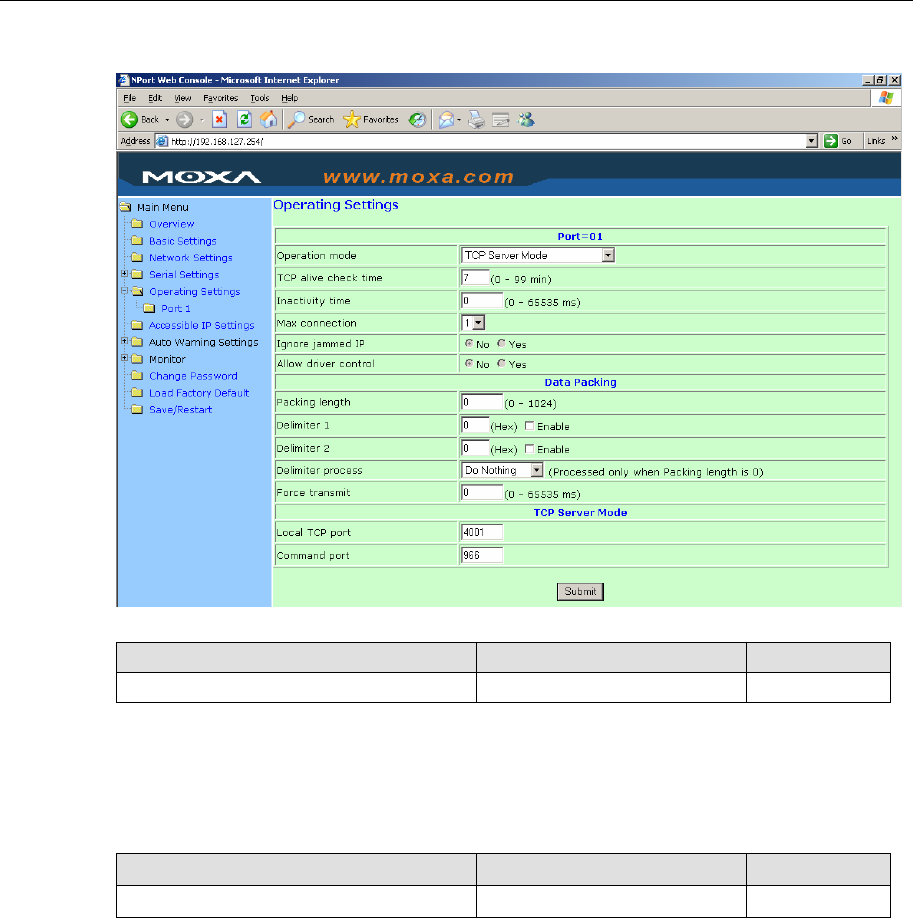913x918 pixels.
Task: Open the Back button history dropdown arrow
Action: click(x=167, y=120)
